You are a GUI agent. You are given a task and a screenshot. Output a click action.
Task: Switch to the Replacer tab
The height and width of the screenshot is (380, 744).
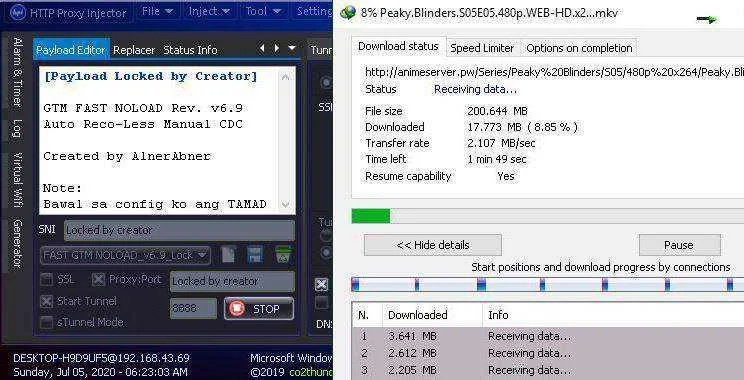pos(134,50)
